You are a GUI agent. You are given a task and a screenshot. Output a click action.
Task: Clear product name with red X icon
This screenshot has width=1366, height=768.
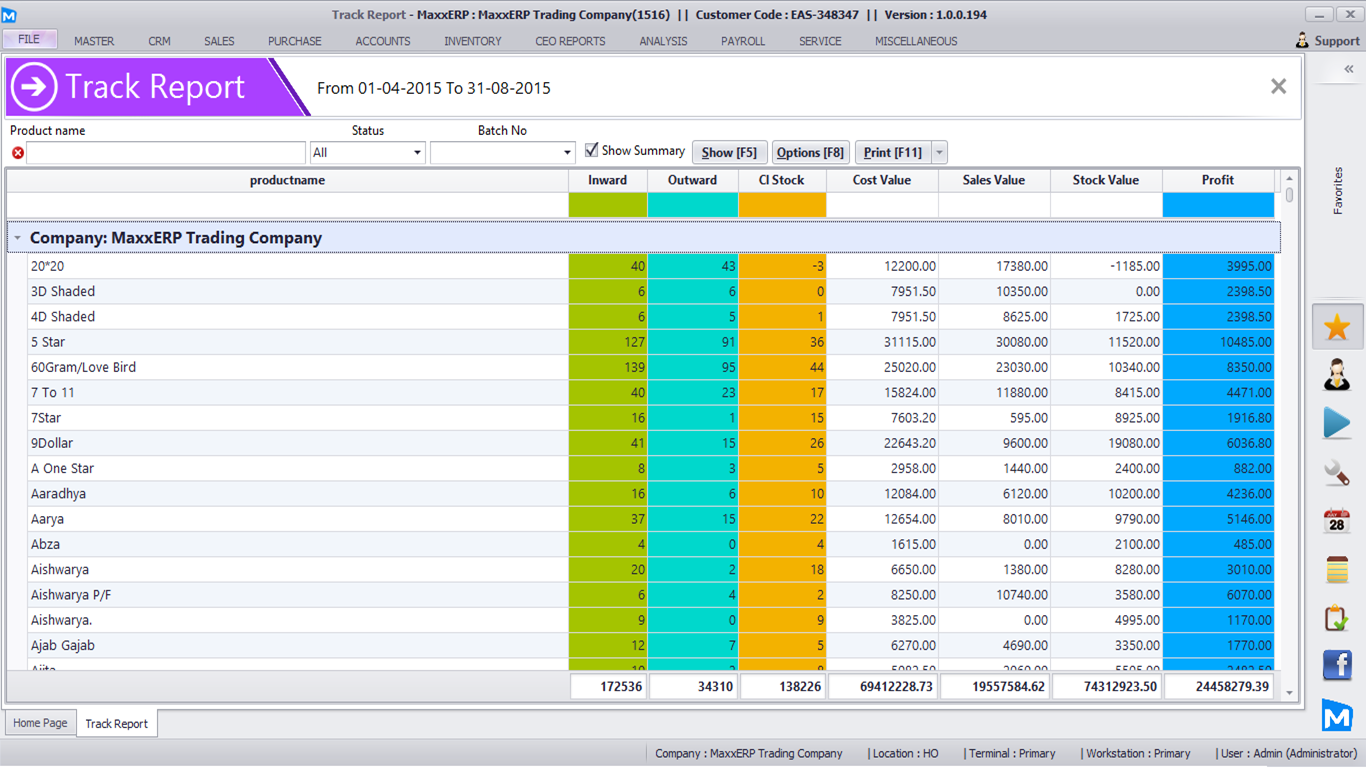click(17, 153)
